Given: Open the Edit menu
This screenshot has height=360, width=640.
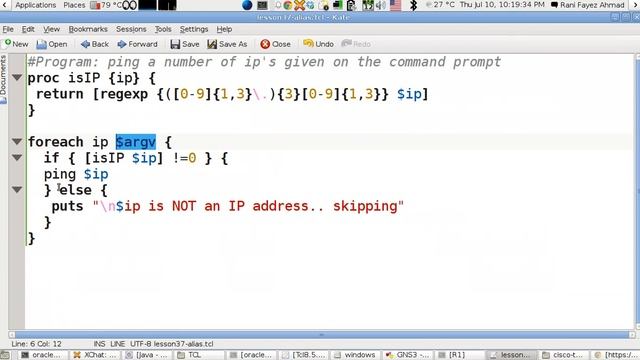Looking at the screenshot, I should (28, 29).
